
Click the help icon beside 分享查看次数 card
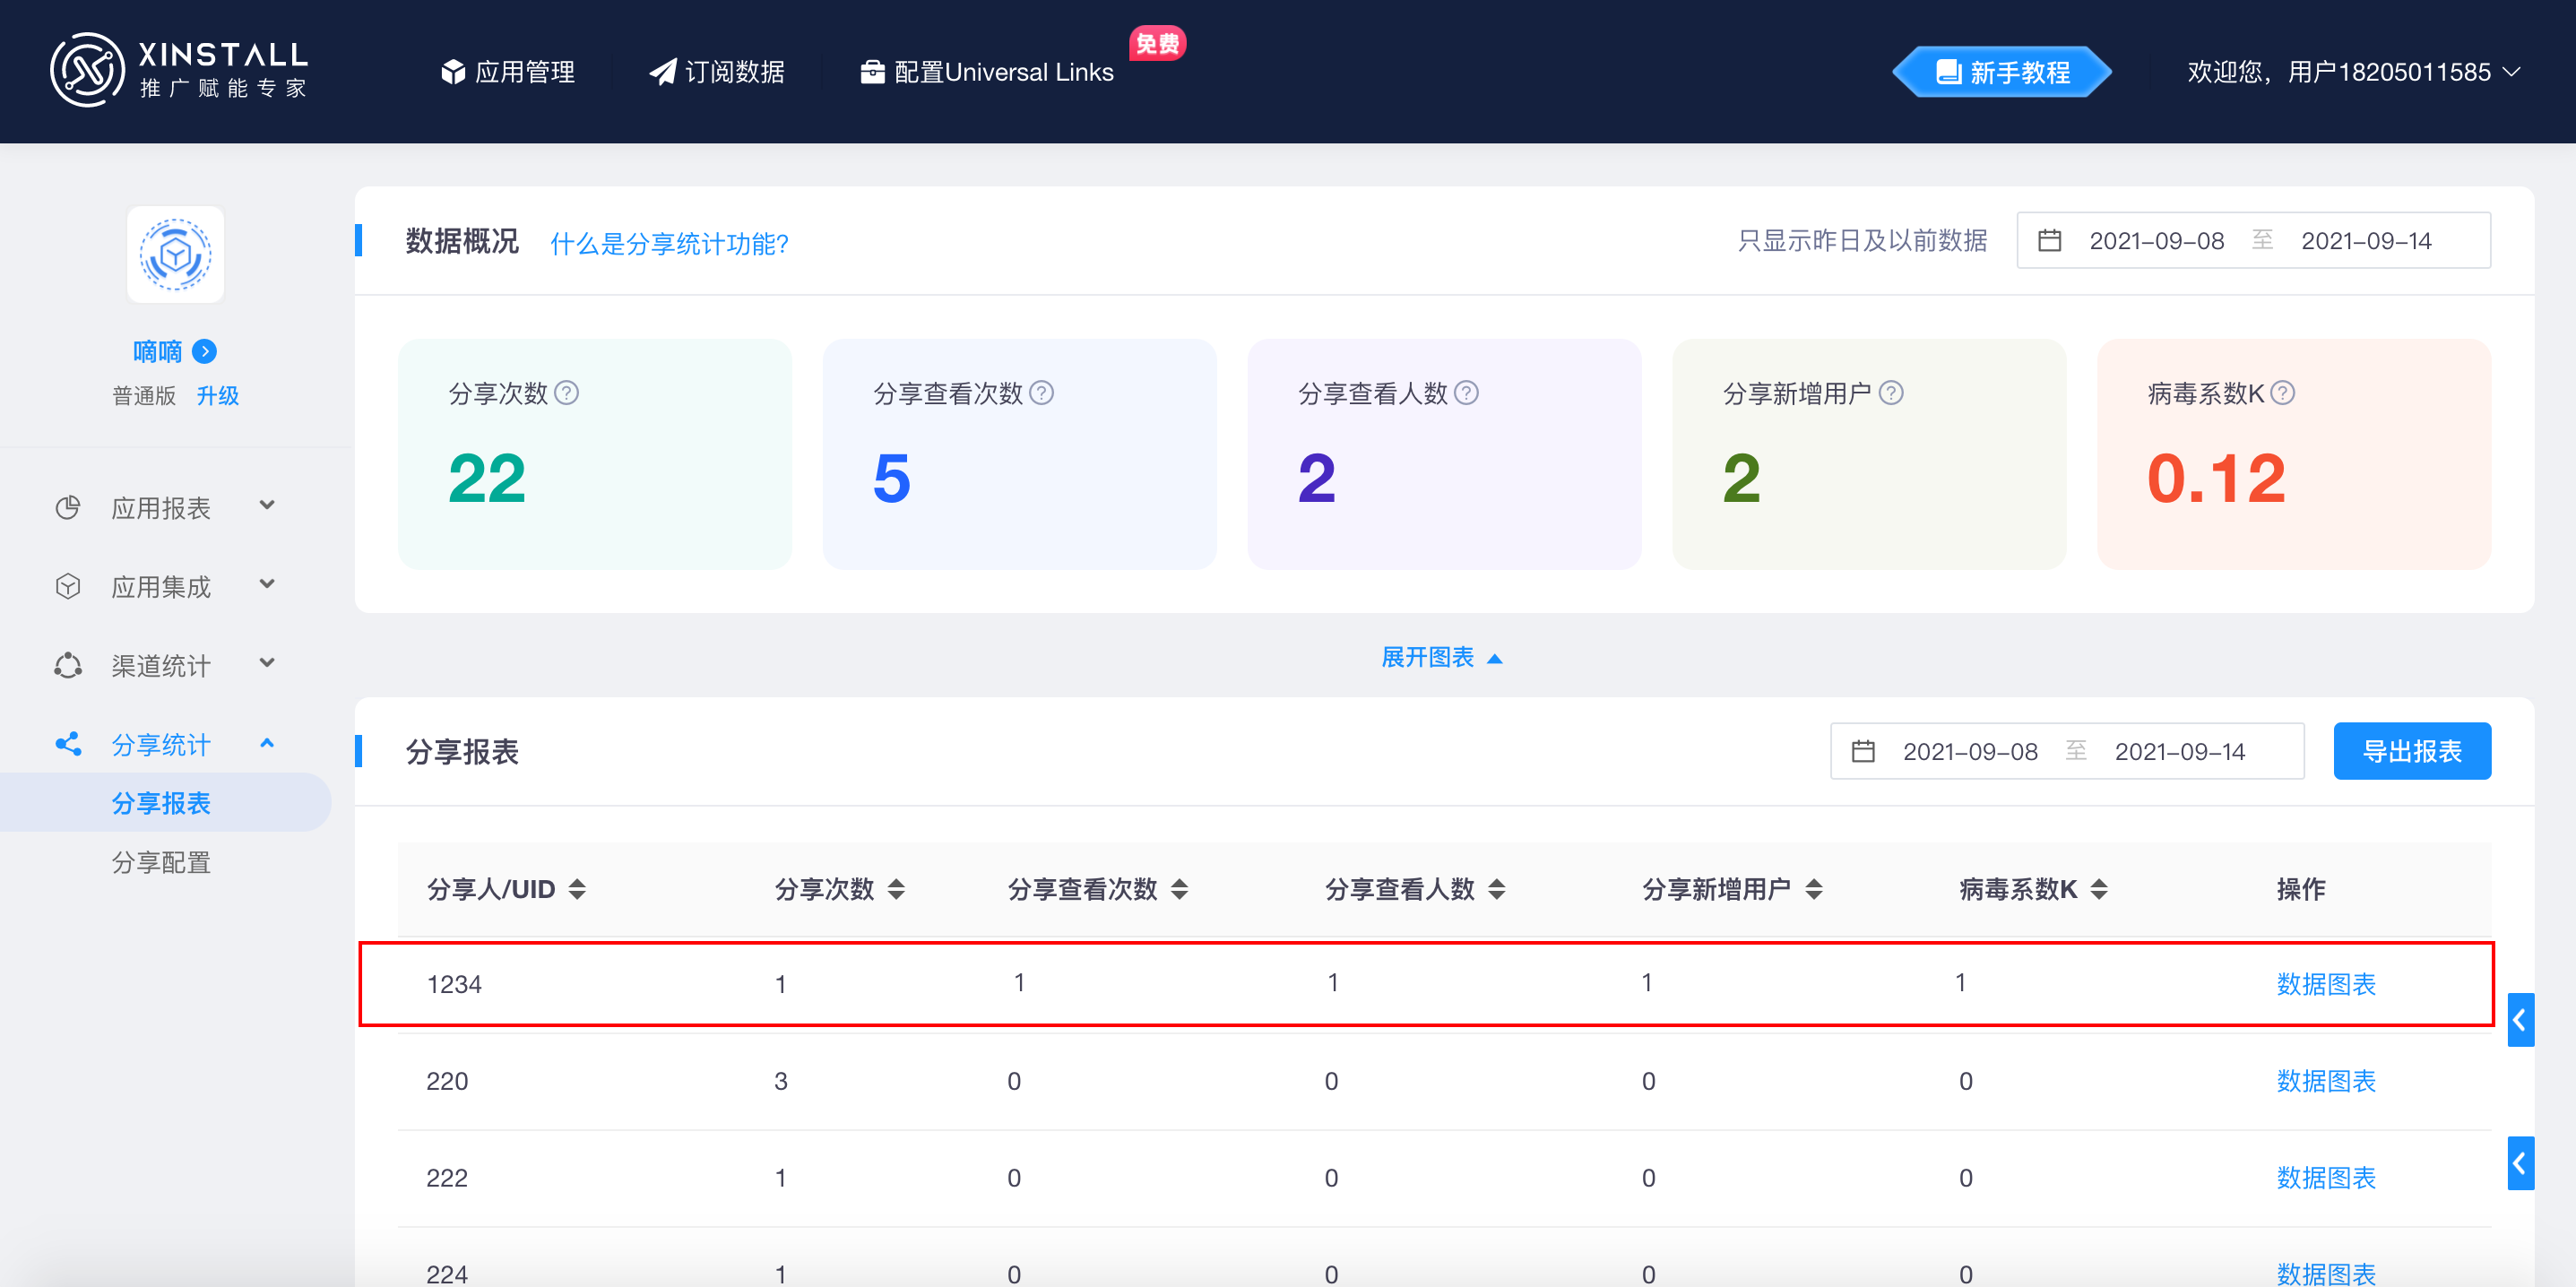tap(1041, 393)
